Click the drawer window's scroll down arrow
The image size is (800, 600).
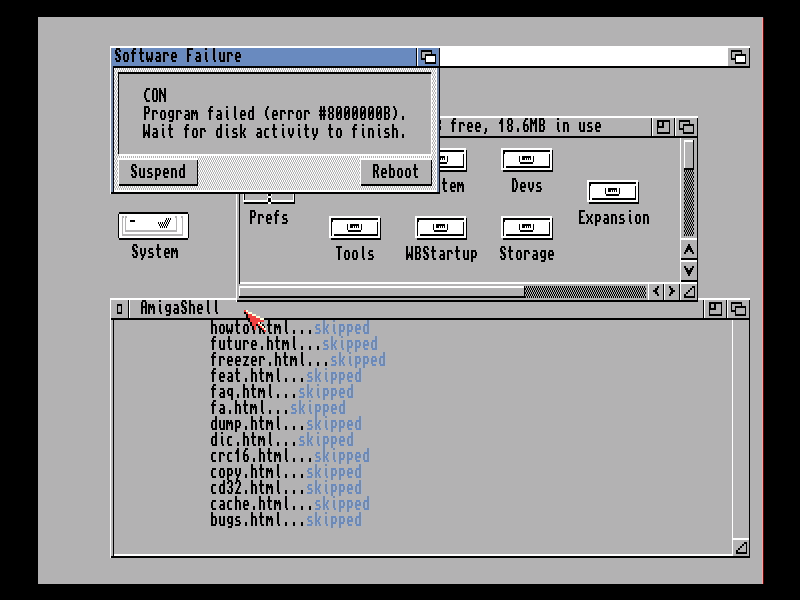pyautogui.click(x=688, y=270)
